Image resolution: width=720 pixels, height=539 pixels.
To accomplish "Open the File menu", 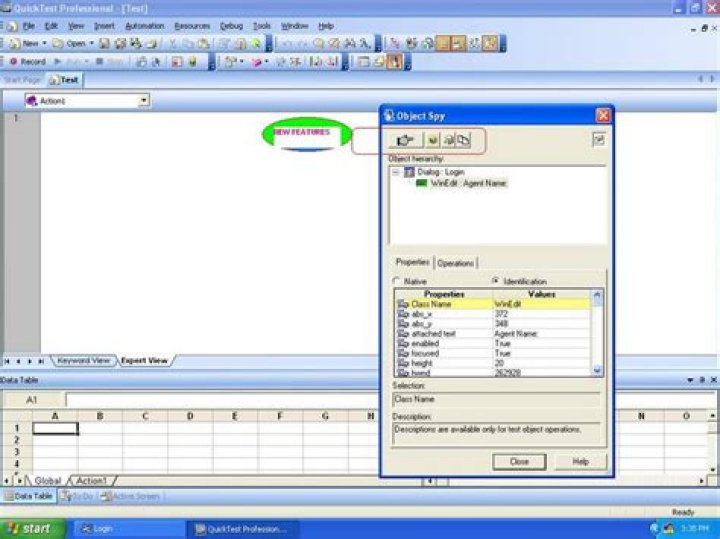I will [28, 26].
